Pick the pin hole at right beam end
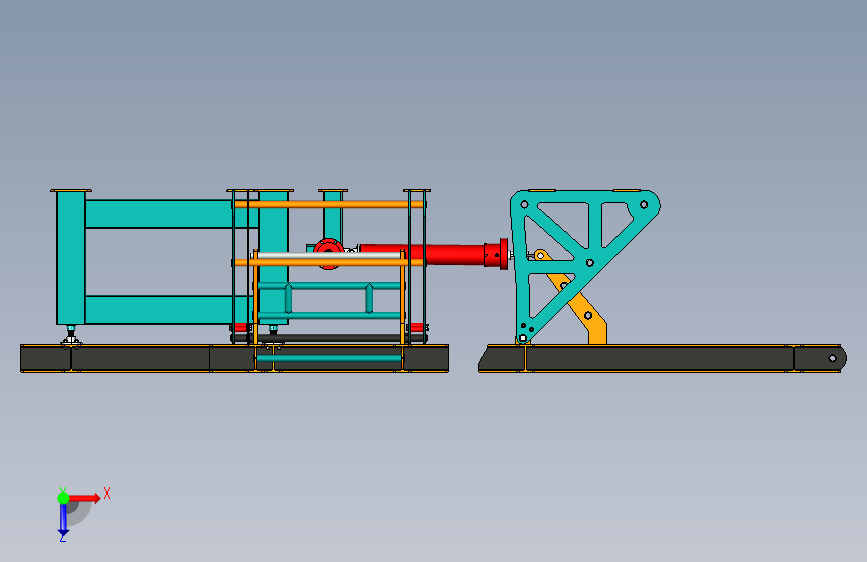 (x=833, y=358)
